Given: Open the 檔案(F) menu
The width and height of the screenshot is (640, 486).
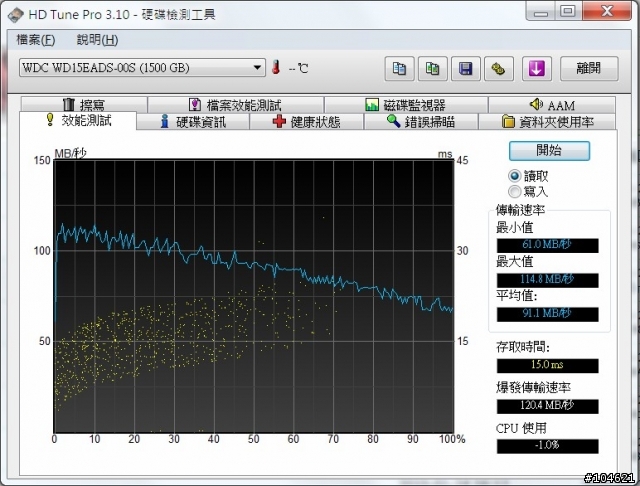Looking at the screenshot, I should pos(36,40).
